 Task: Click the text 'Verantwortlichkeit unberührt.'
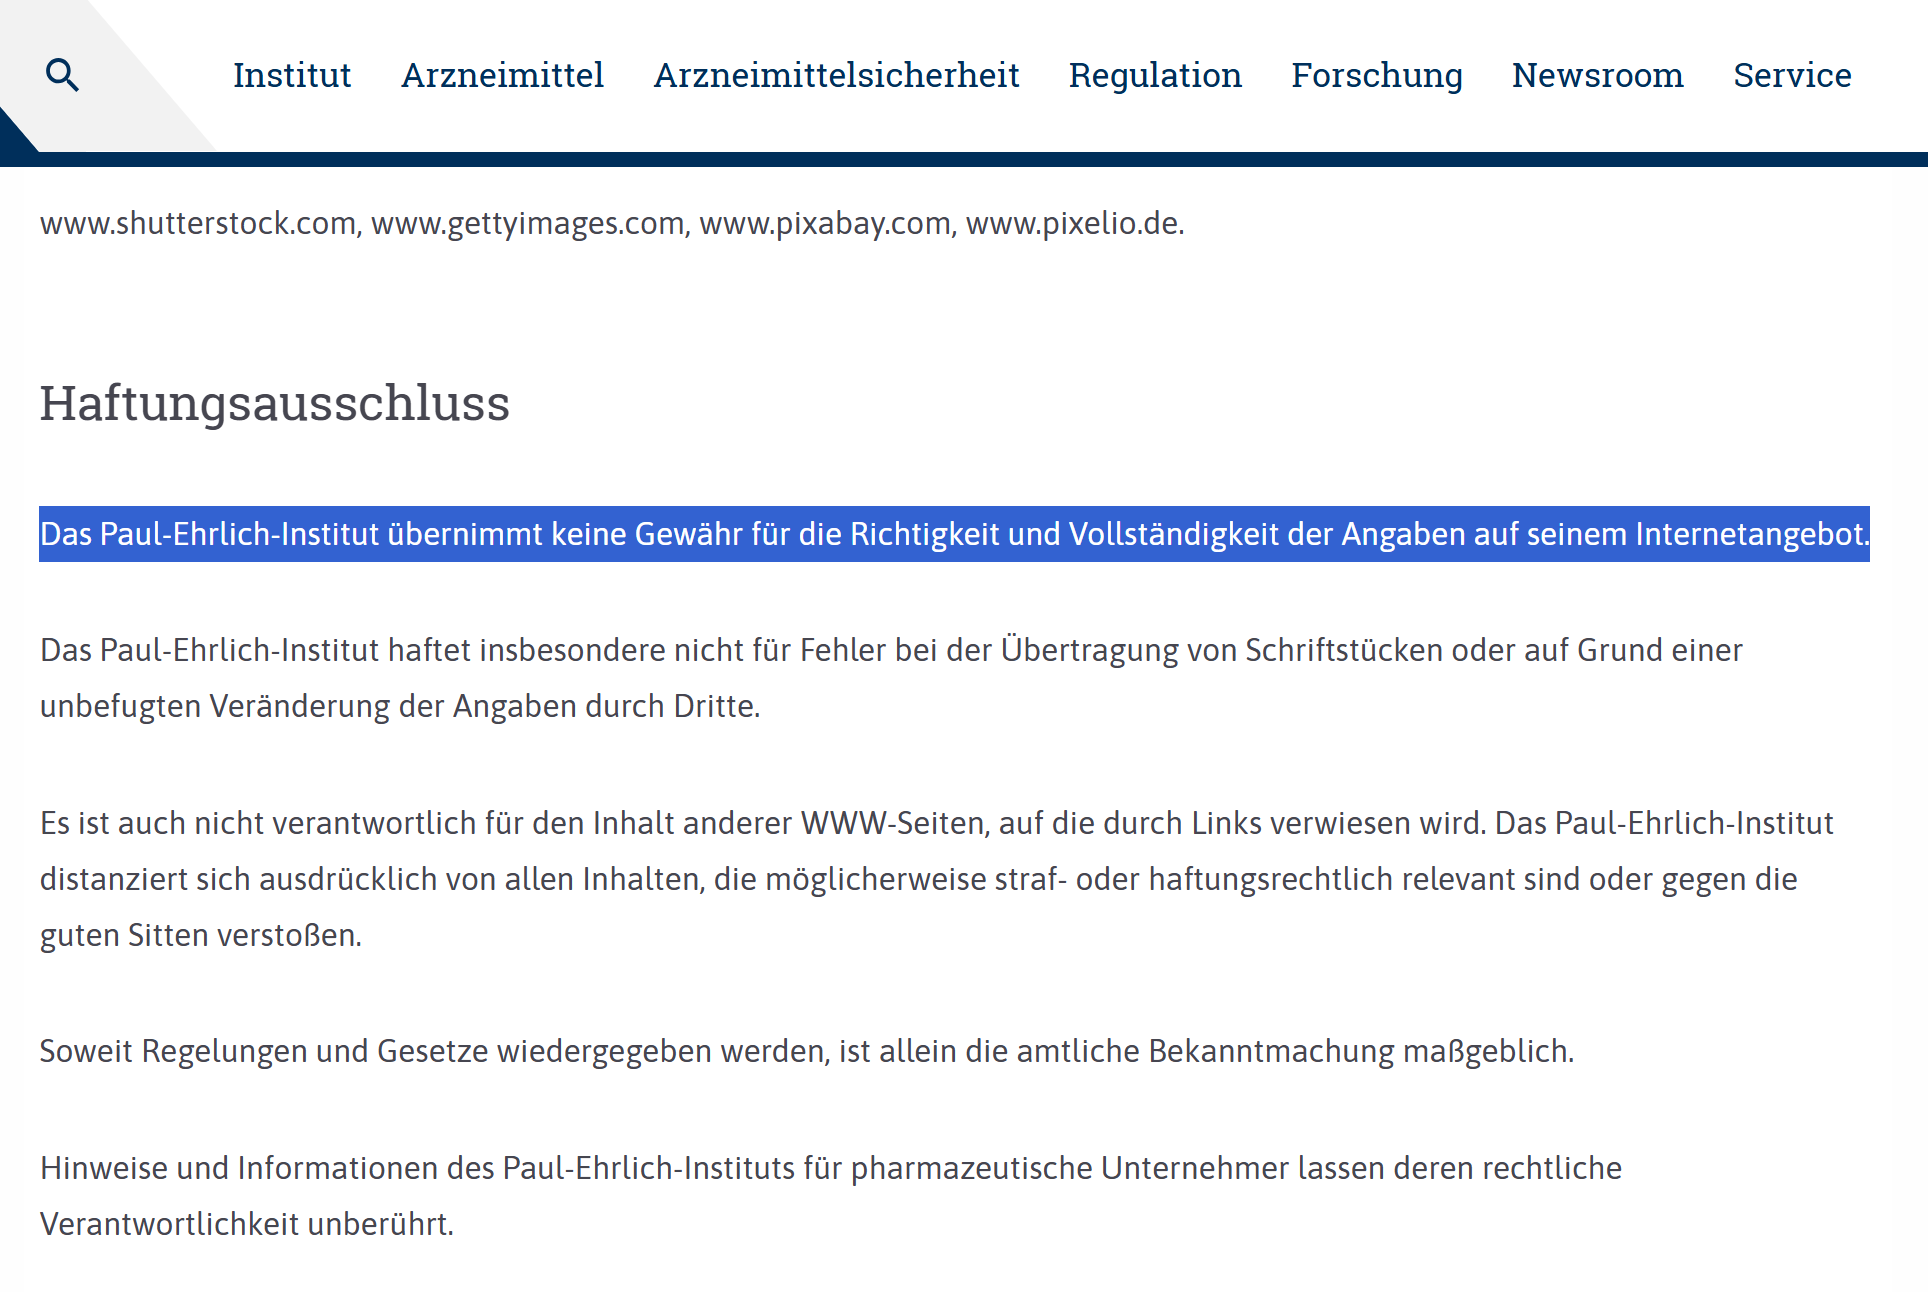[x=247, y=1224]
